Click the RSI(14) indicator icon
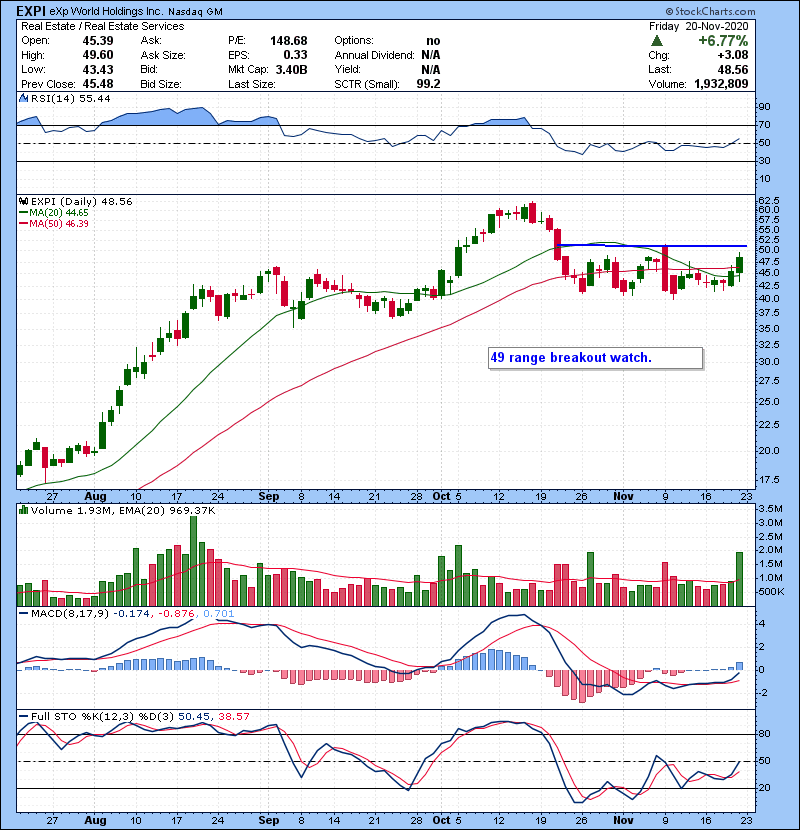The width and height of the screenshot is (800, 830). point(23,98)
